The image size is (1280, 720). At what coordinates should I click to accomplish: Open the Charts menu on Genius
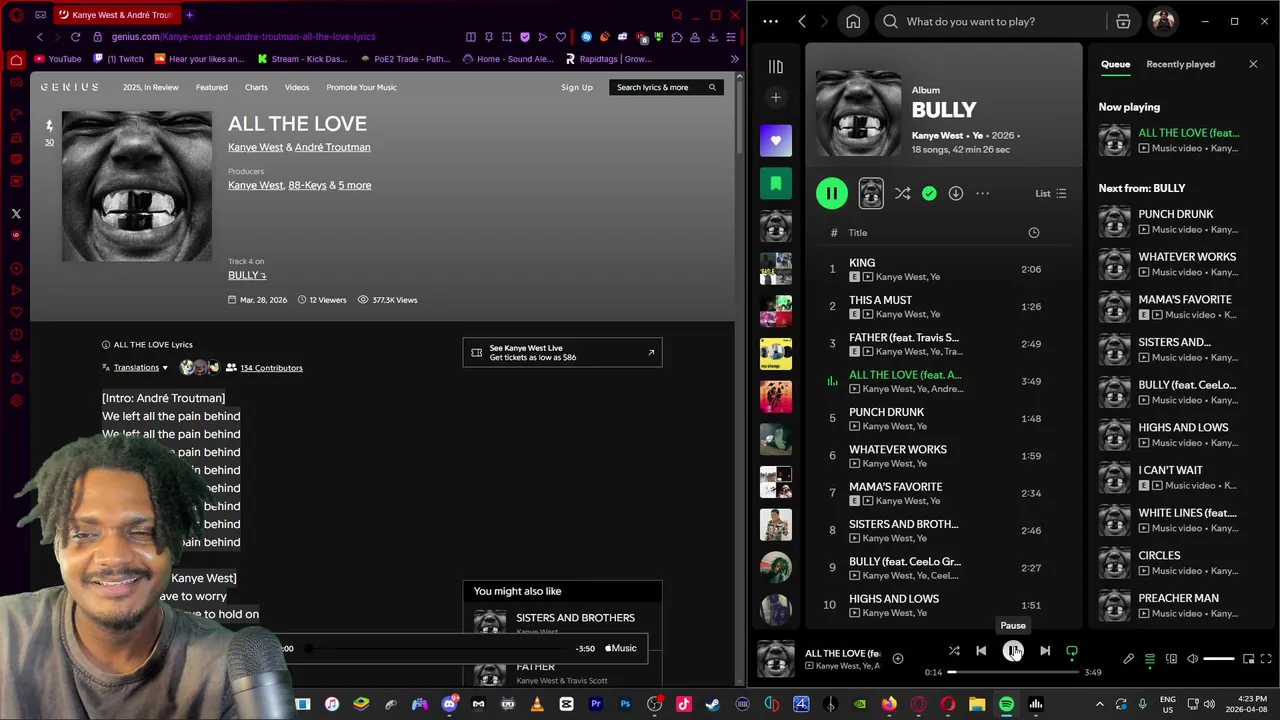pos(256,87)
